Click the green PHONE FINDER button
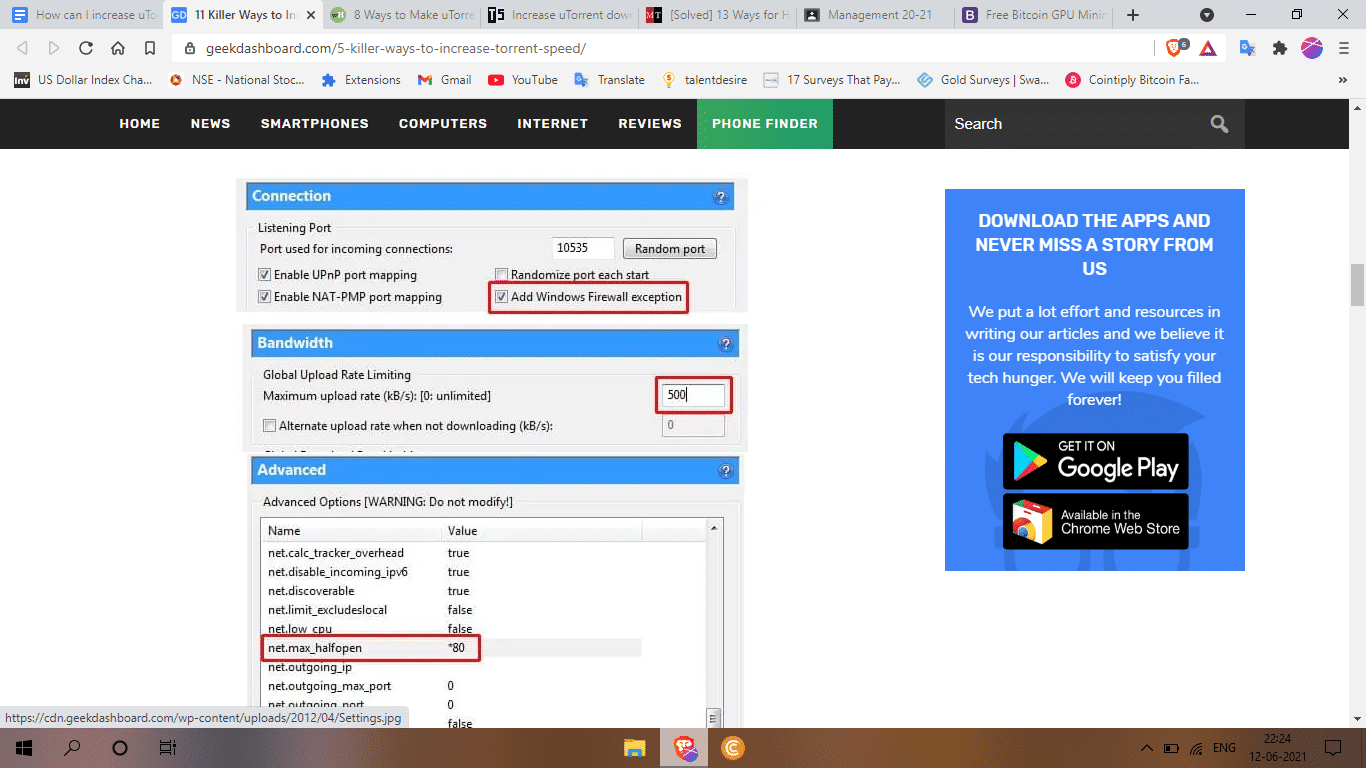1366x768 pixels. (765, 124)
